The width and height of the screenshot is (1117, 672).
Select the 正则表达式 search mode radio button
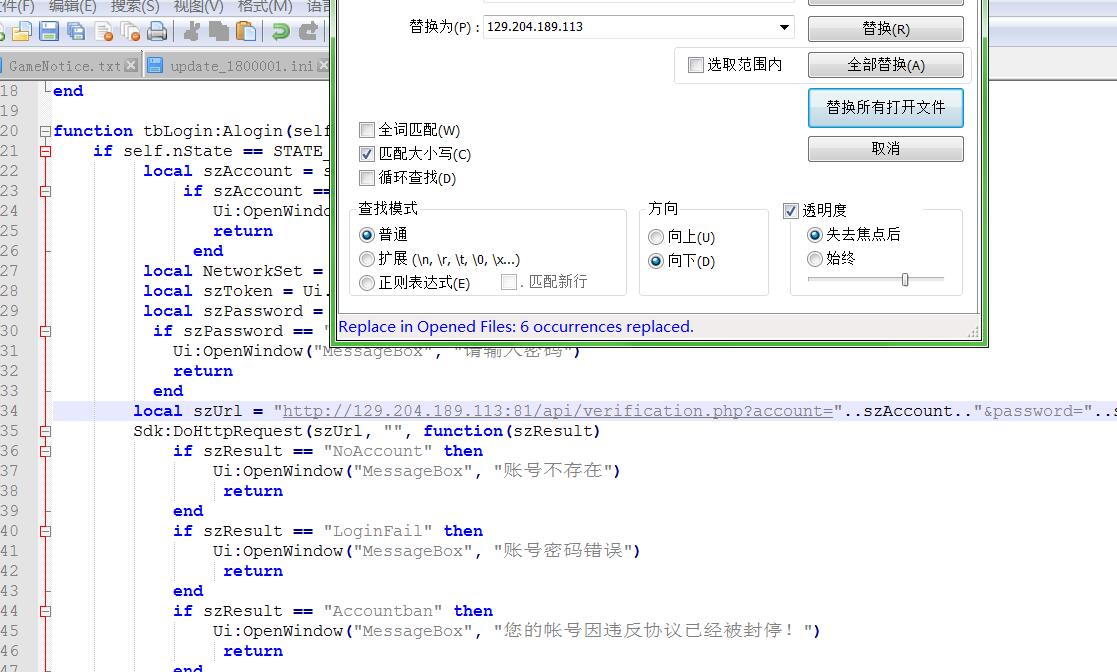coord(367,283)
